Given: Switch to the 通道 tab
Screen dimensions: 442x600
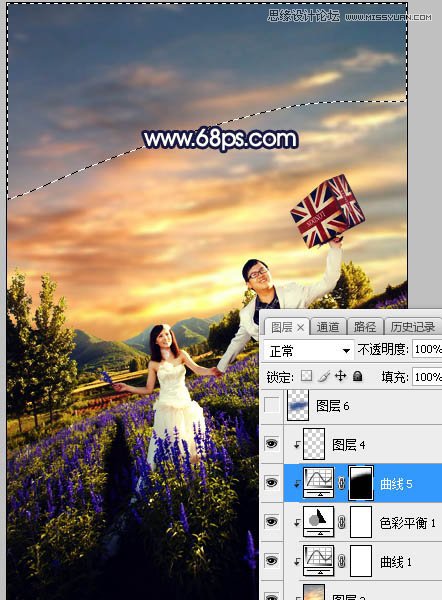Looking at the screenshot, I should click(x=328, y=327).
